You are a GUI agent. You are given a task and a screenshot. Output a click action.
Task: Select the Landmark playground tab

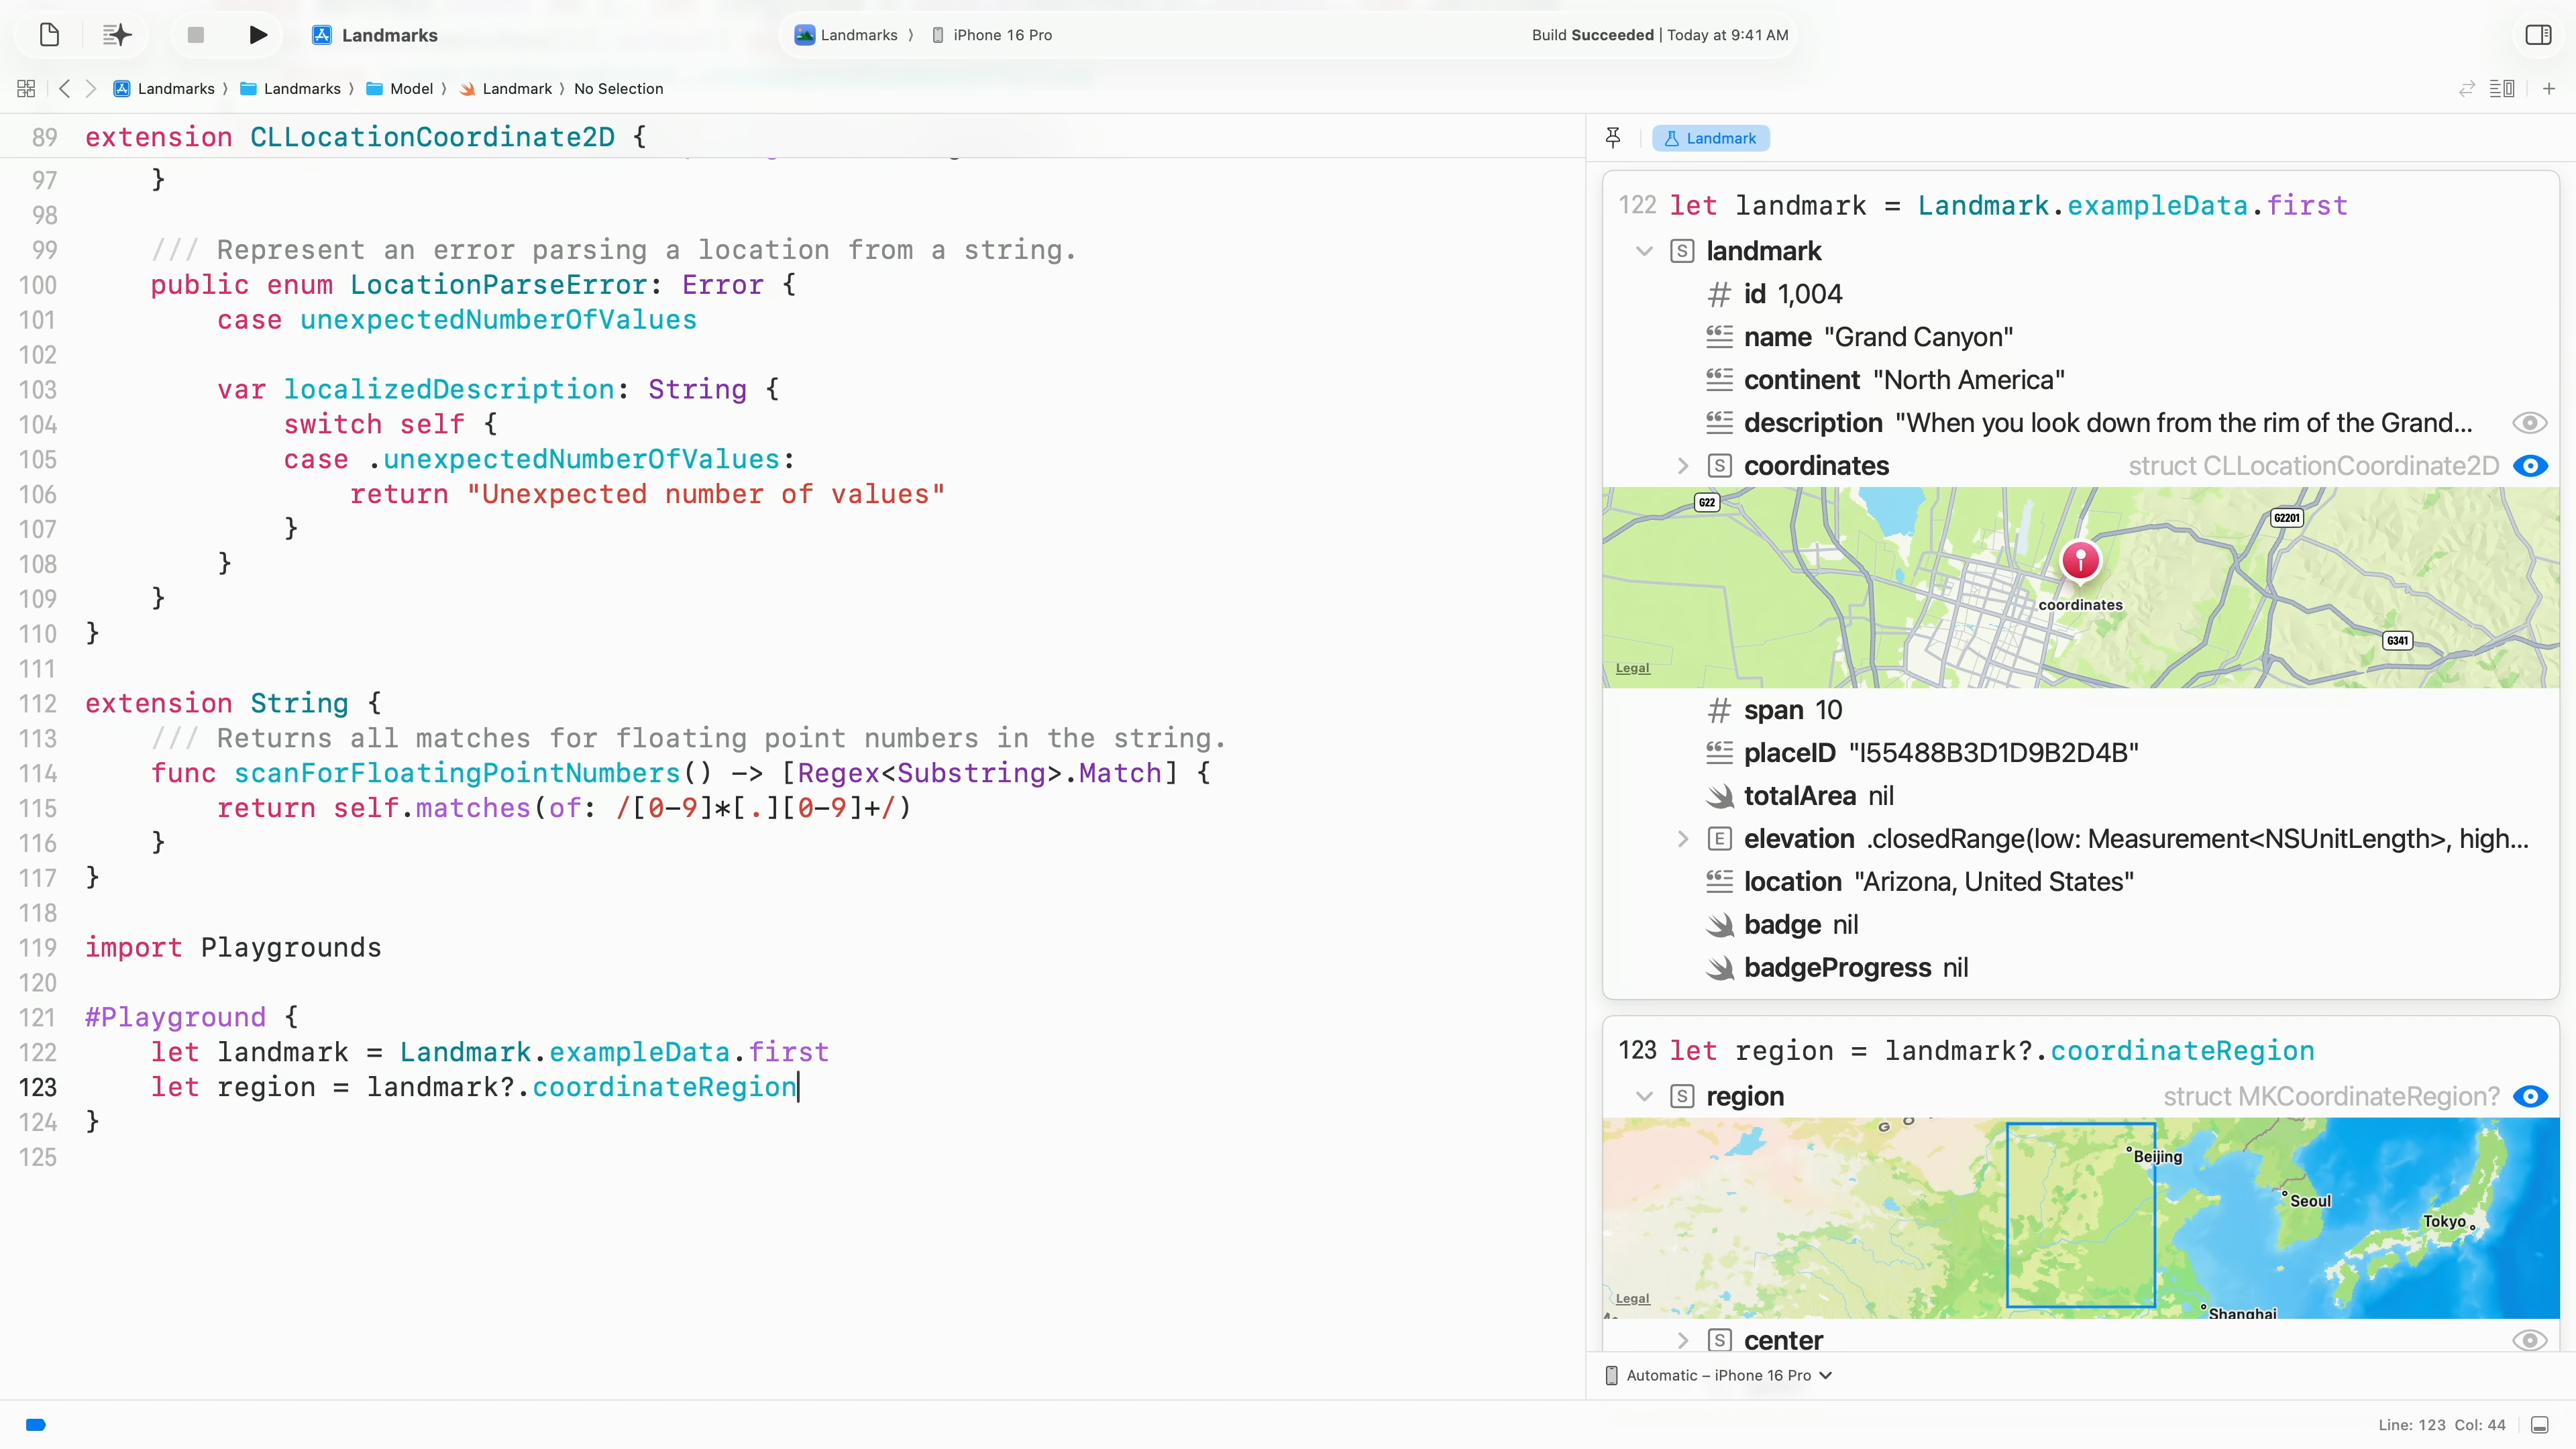click(x=1710, y=138)
